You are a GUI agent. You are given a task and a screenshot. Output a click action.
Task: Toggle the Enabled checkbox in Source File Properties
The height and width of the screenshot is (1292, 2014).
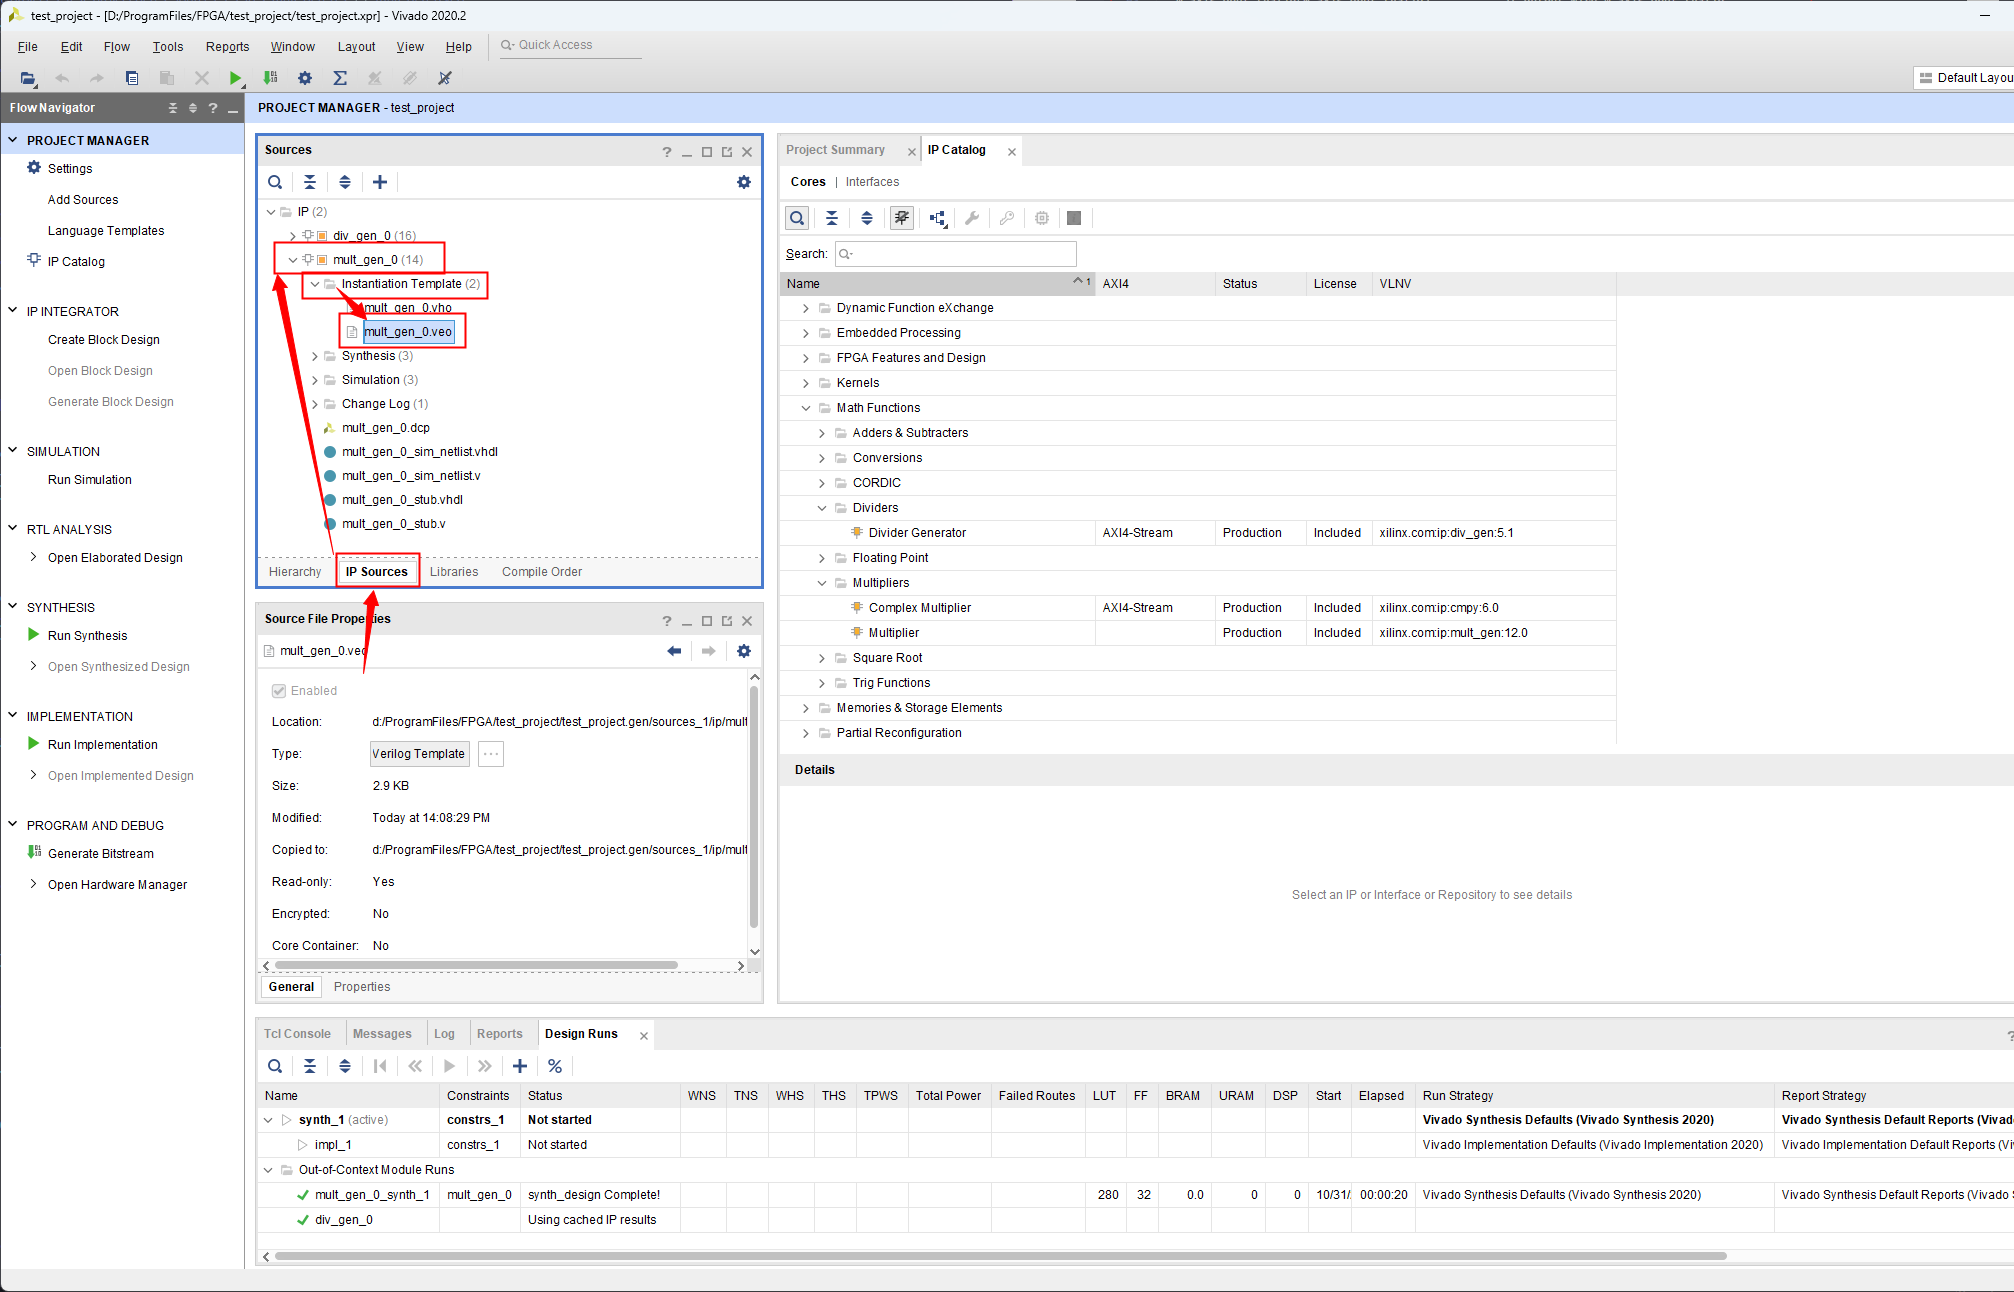pos(279,691)
